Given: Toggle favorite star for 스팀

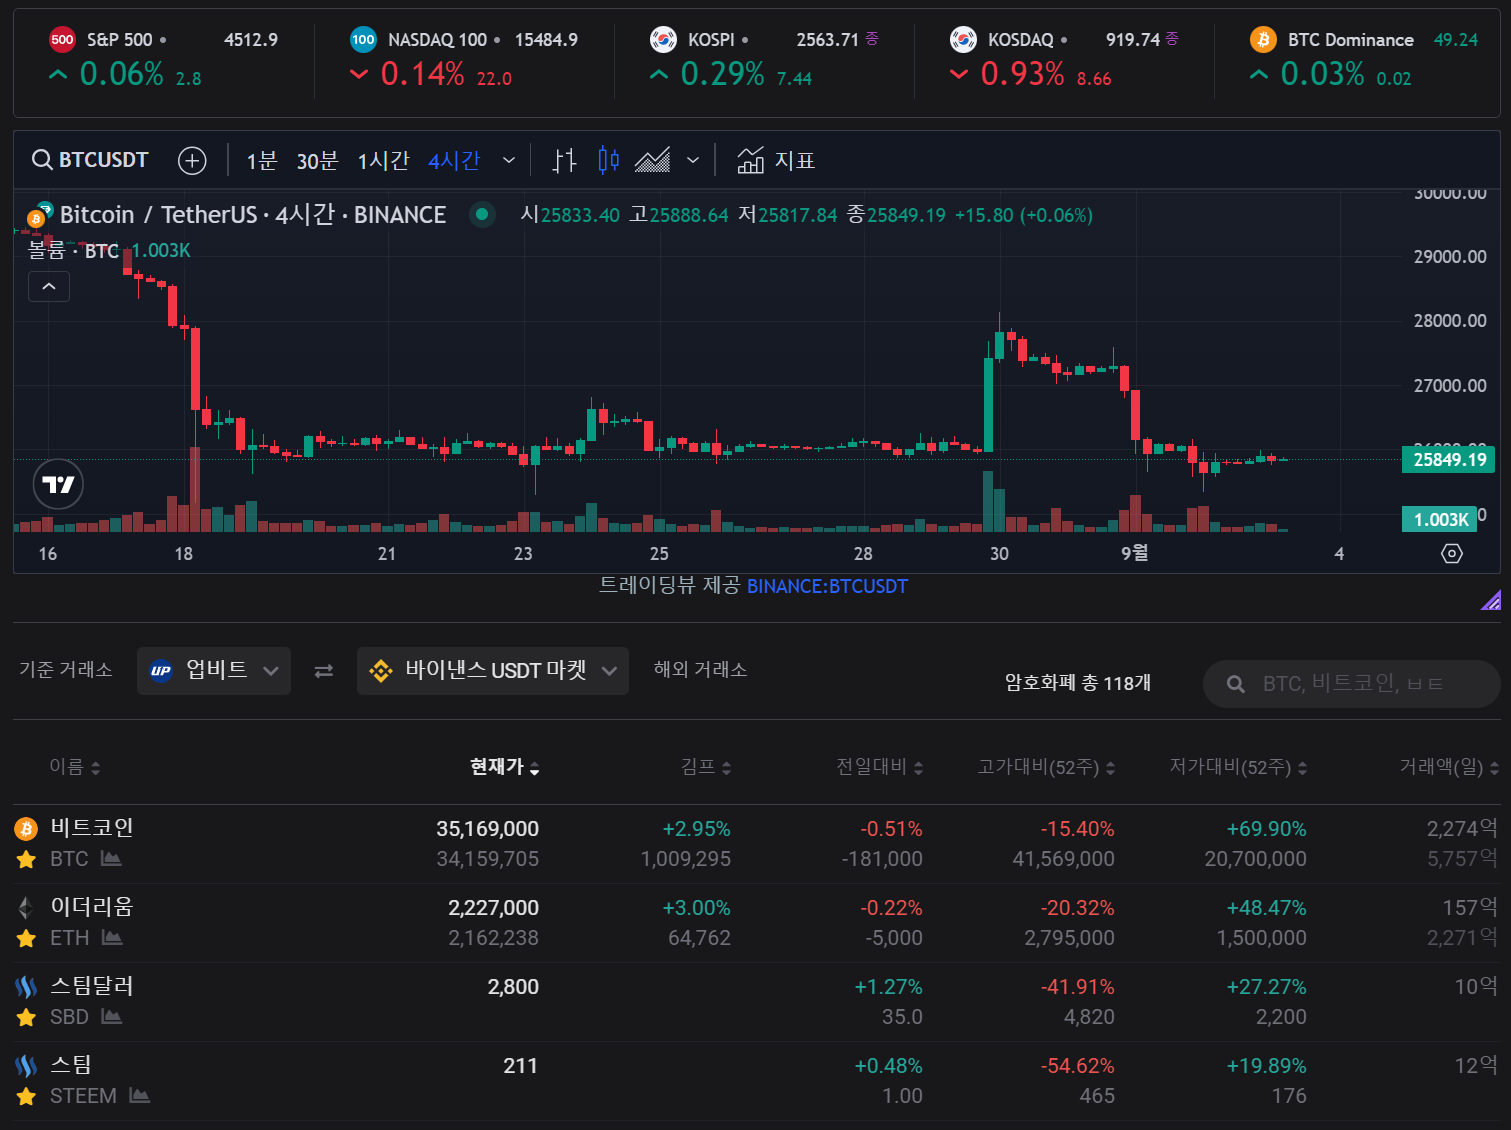Looking at the screenshot, I should [26, 1096].
